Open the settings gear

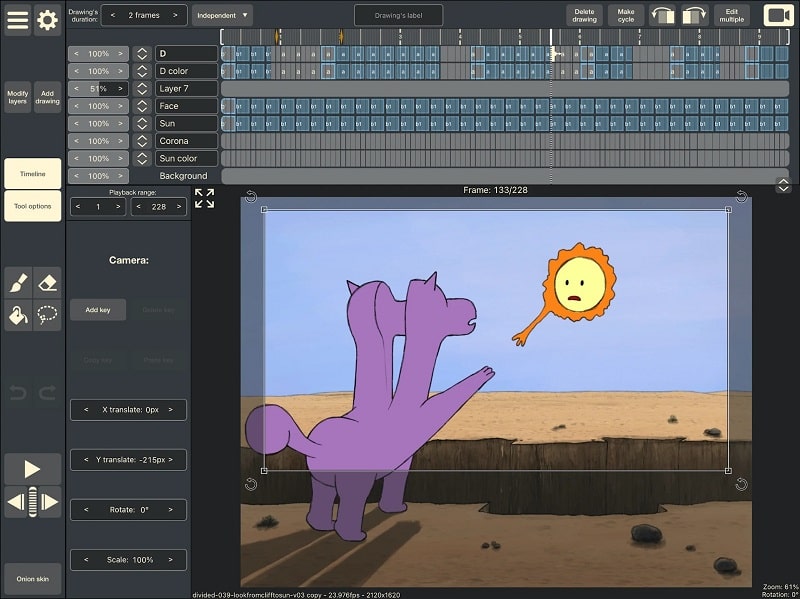coord(46,20)
